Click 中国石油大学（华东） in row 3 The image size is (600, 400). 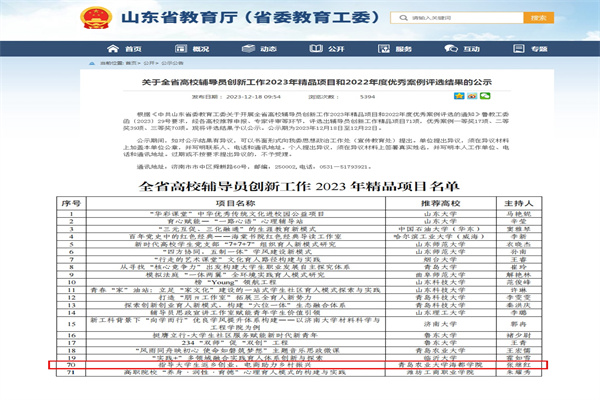pyautogui.click(x=440, y=229)
